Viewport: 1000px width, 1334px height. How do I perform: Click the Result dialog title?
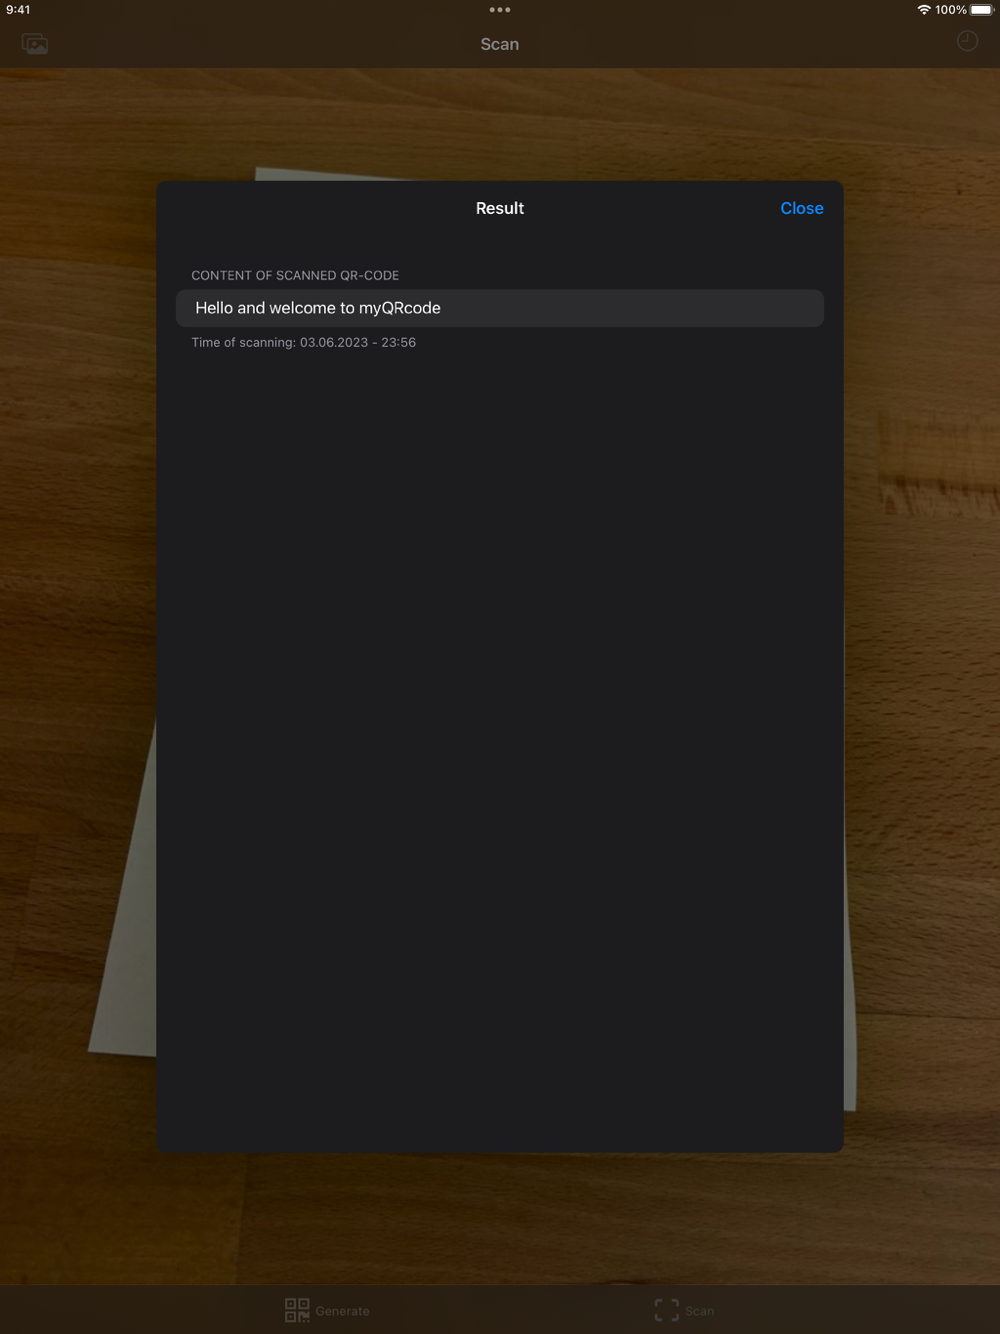pos(500,208)
